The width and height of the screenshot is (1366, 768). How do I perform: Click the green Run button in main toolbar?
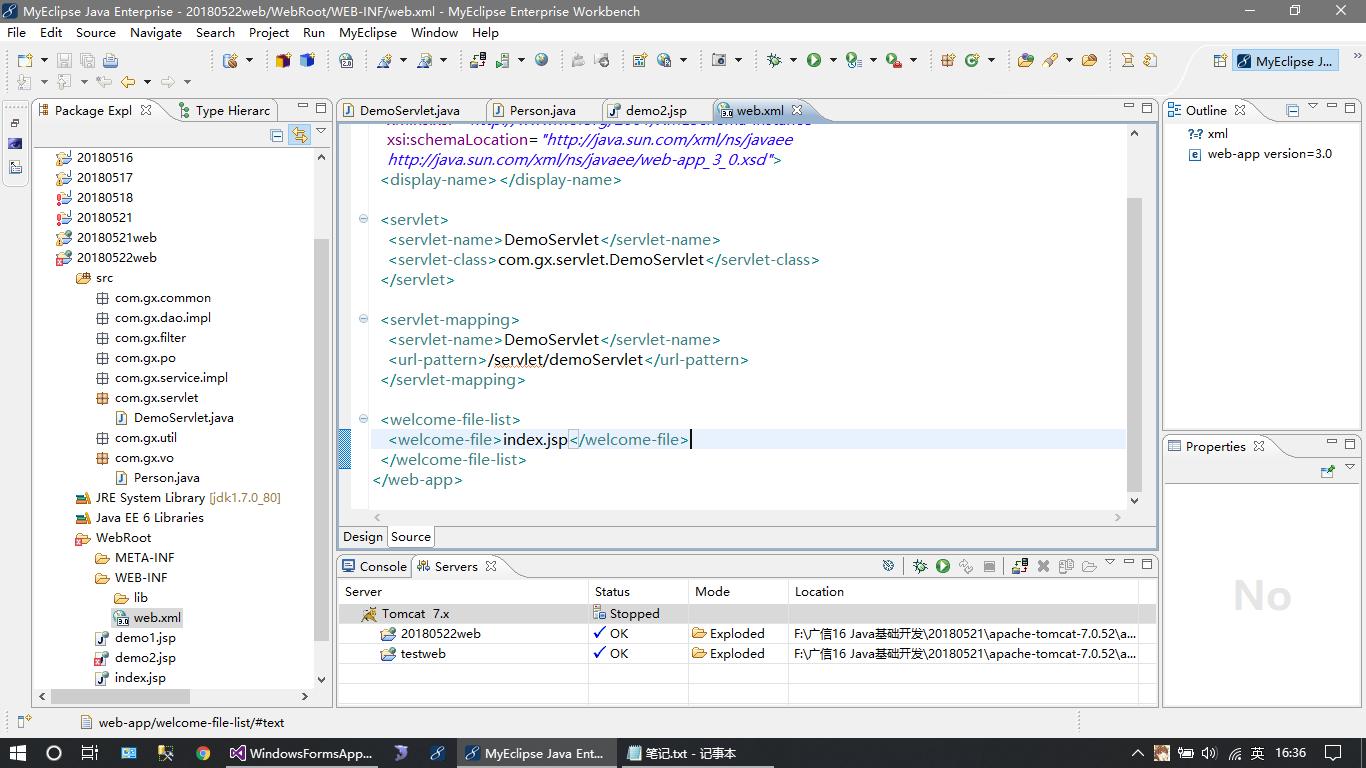pos(814,61)
